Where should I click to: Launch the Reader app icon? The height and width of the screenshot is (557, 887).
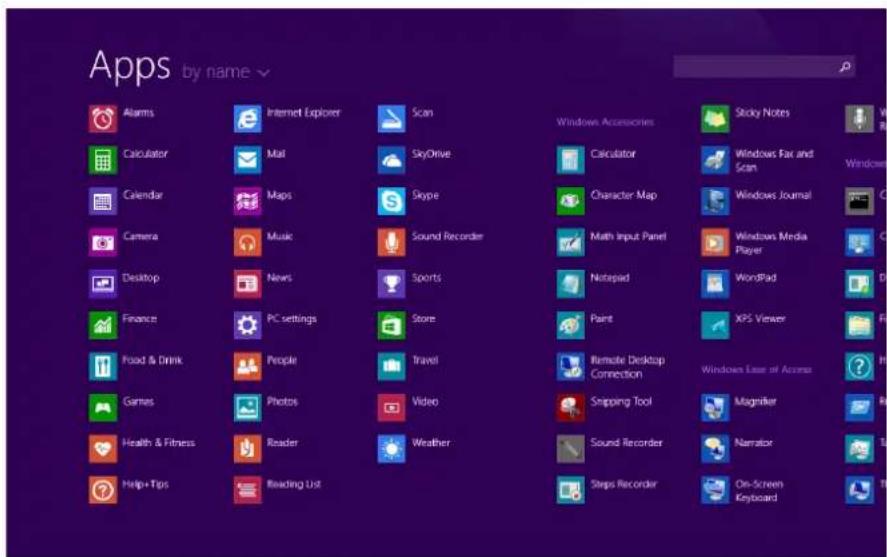coord(248,449)
